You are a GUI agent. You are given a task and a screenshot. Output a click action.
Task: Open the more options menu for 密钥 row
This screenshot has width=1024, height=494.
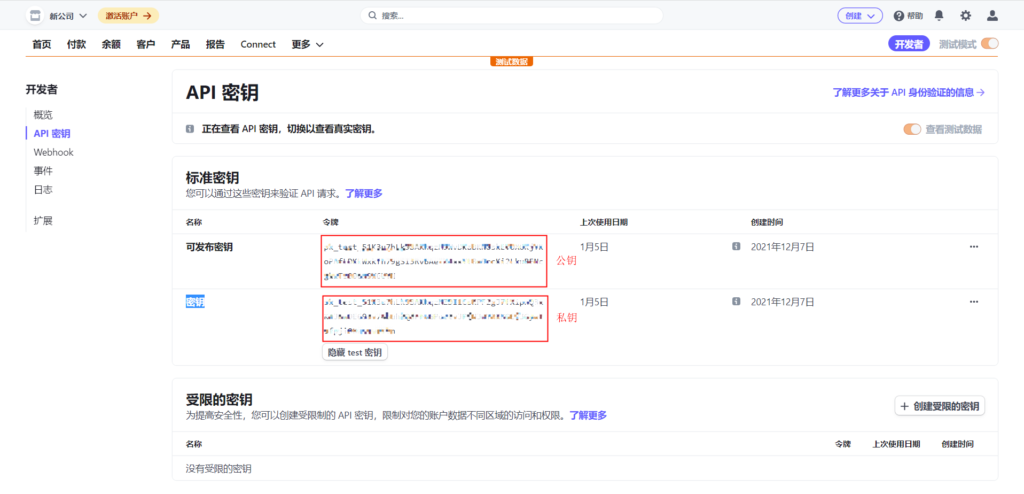tap(974, 301)
